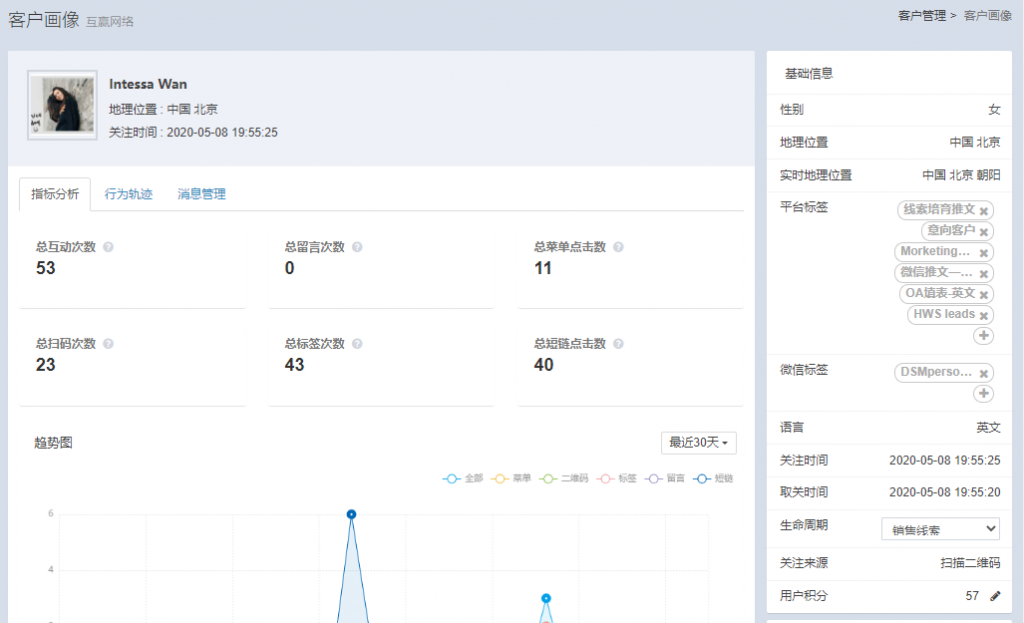Viewport: 1024px width, 623px height.
Task: Hide the 短链 series in chart legend
Action: pos(714,479)
